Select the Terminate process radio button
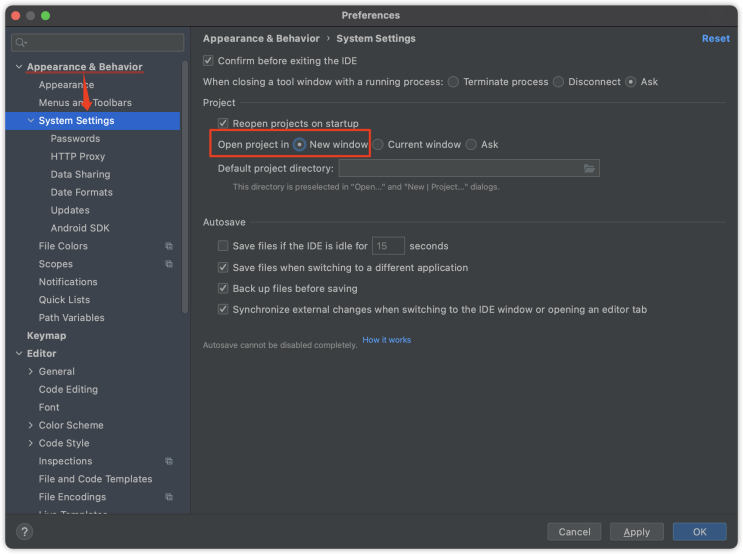The image size is (743, 554). pyautogui.click(x=453, y=82)
